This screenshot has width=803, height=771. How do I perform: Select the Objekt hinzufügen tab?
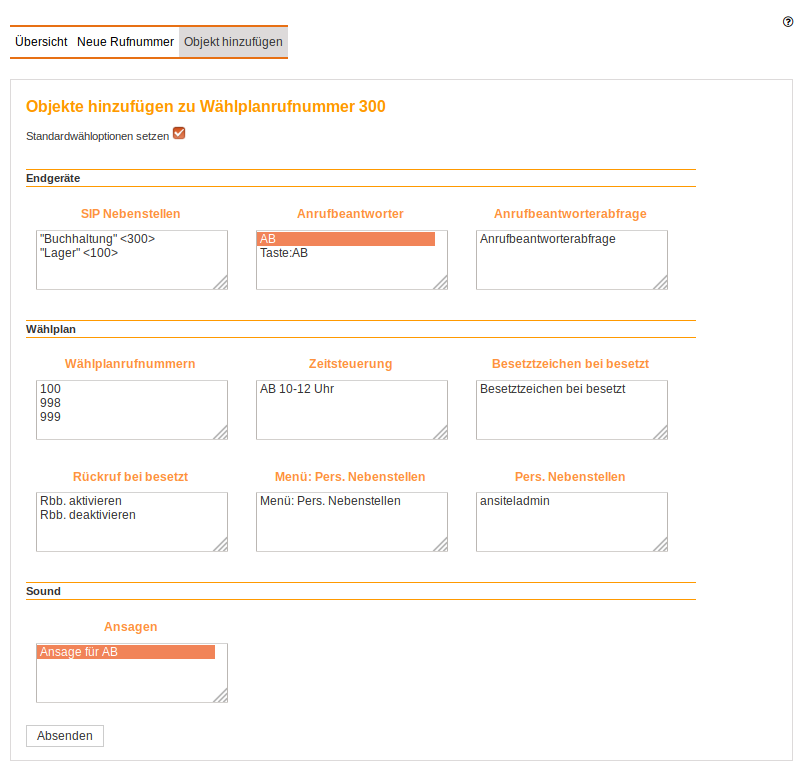coord(233,42)
